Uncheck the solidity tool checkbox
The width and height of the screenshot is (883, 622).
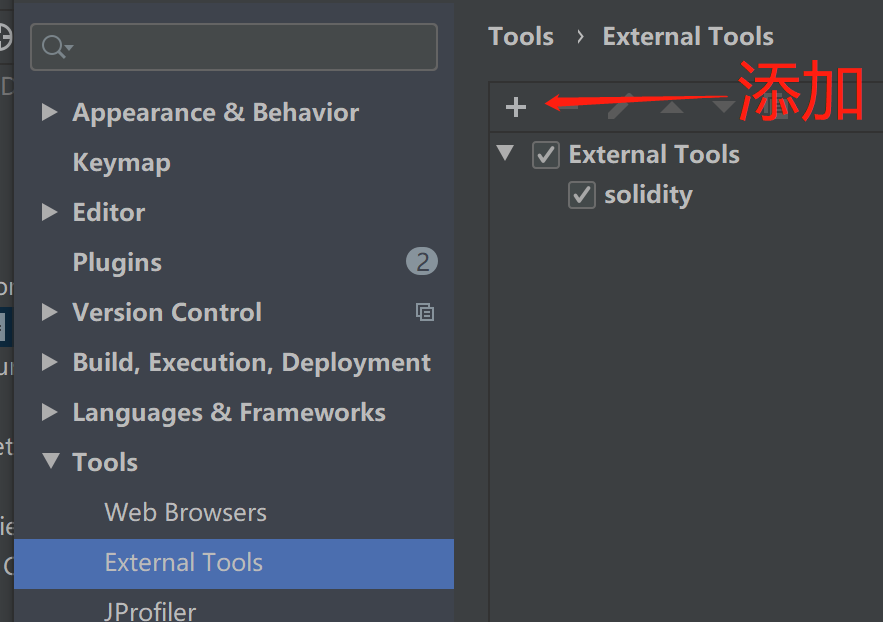click(581, 194)
